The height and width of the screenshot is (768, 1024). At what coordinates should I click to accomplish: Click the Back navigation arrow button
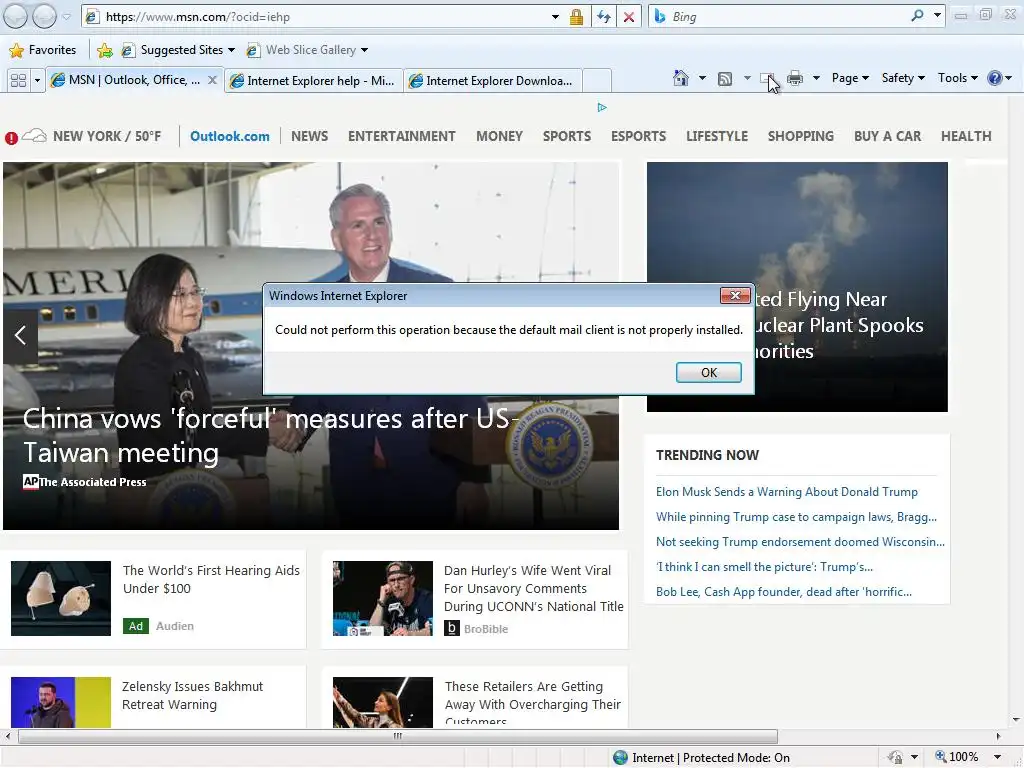15,16
